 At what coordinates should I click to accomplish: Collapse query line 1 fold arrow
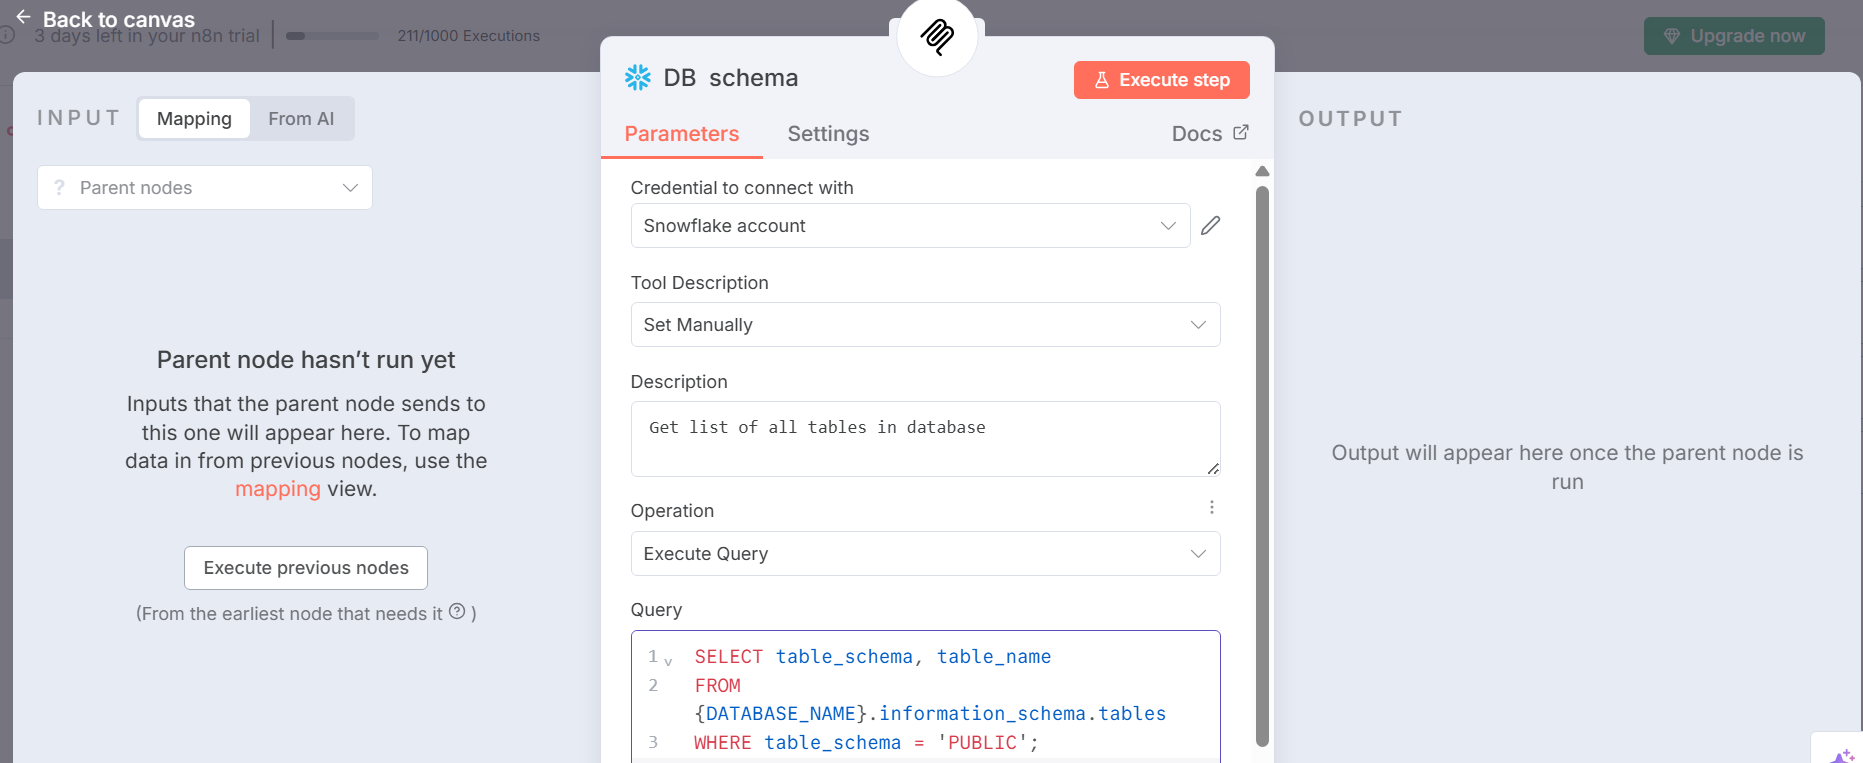[668, 661]
